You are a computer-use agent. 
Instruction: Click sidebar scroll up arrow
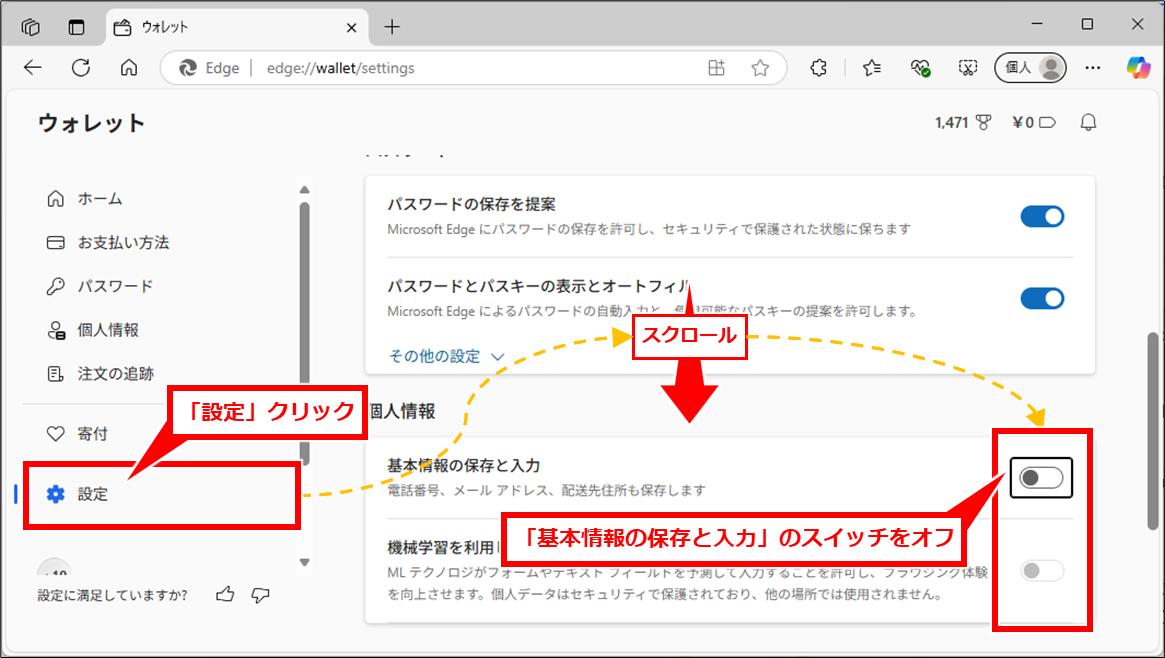click(305, 190)
